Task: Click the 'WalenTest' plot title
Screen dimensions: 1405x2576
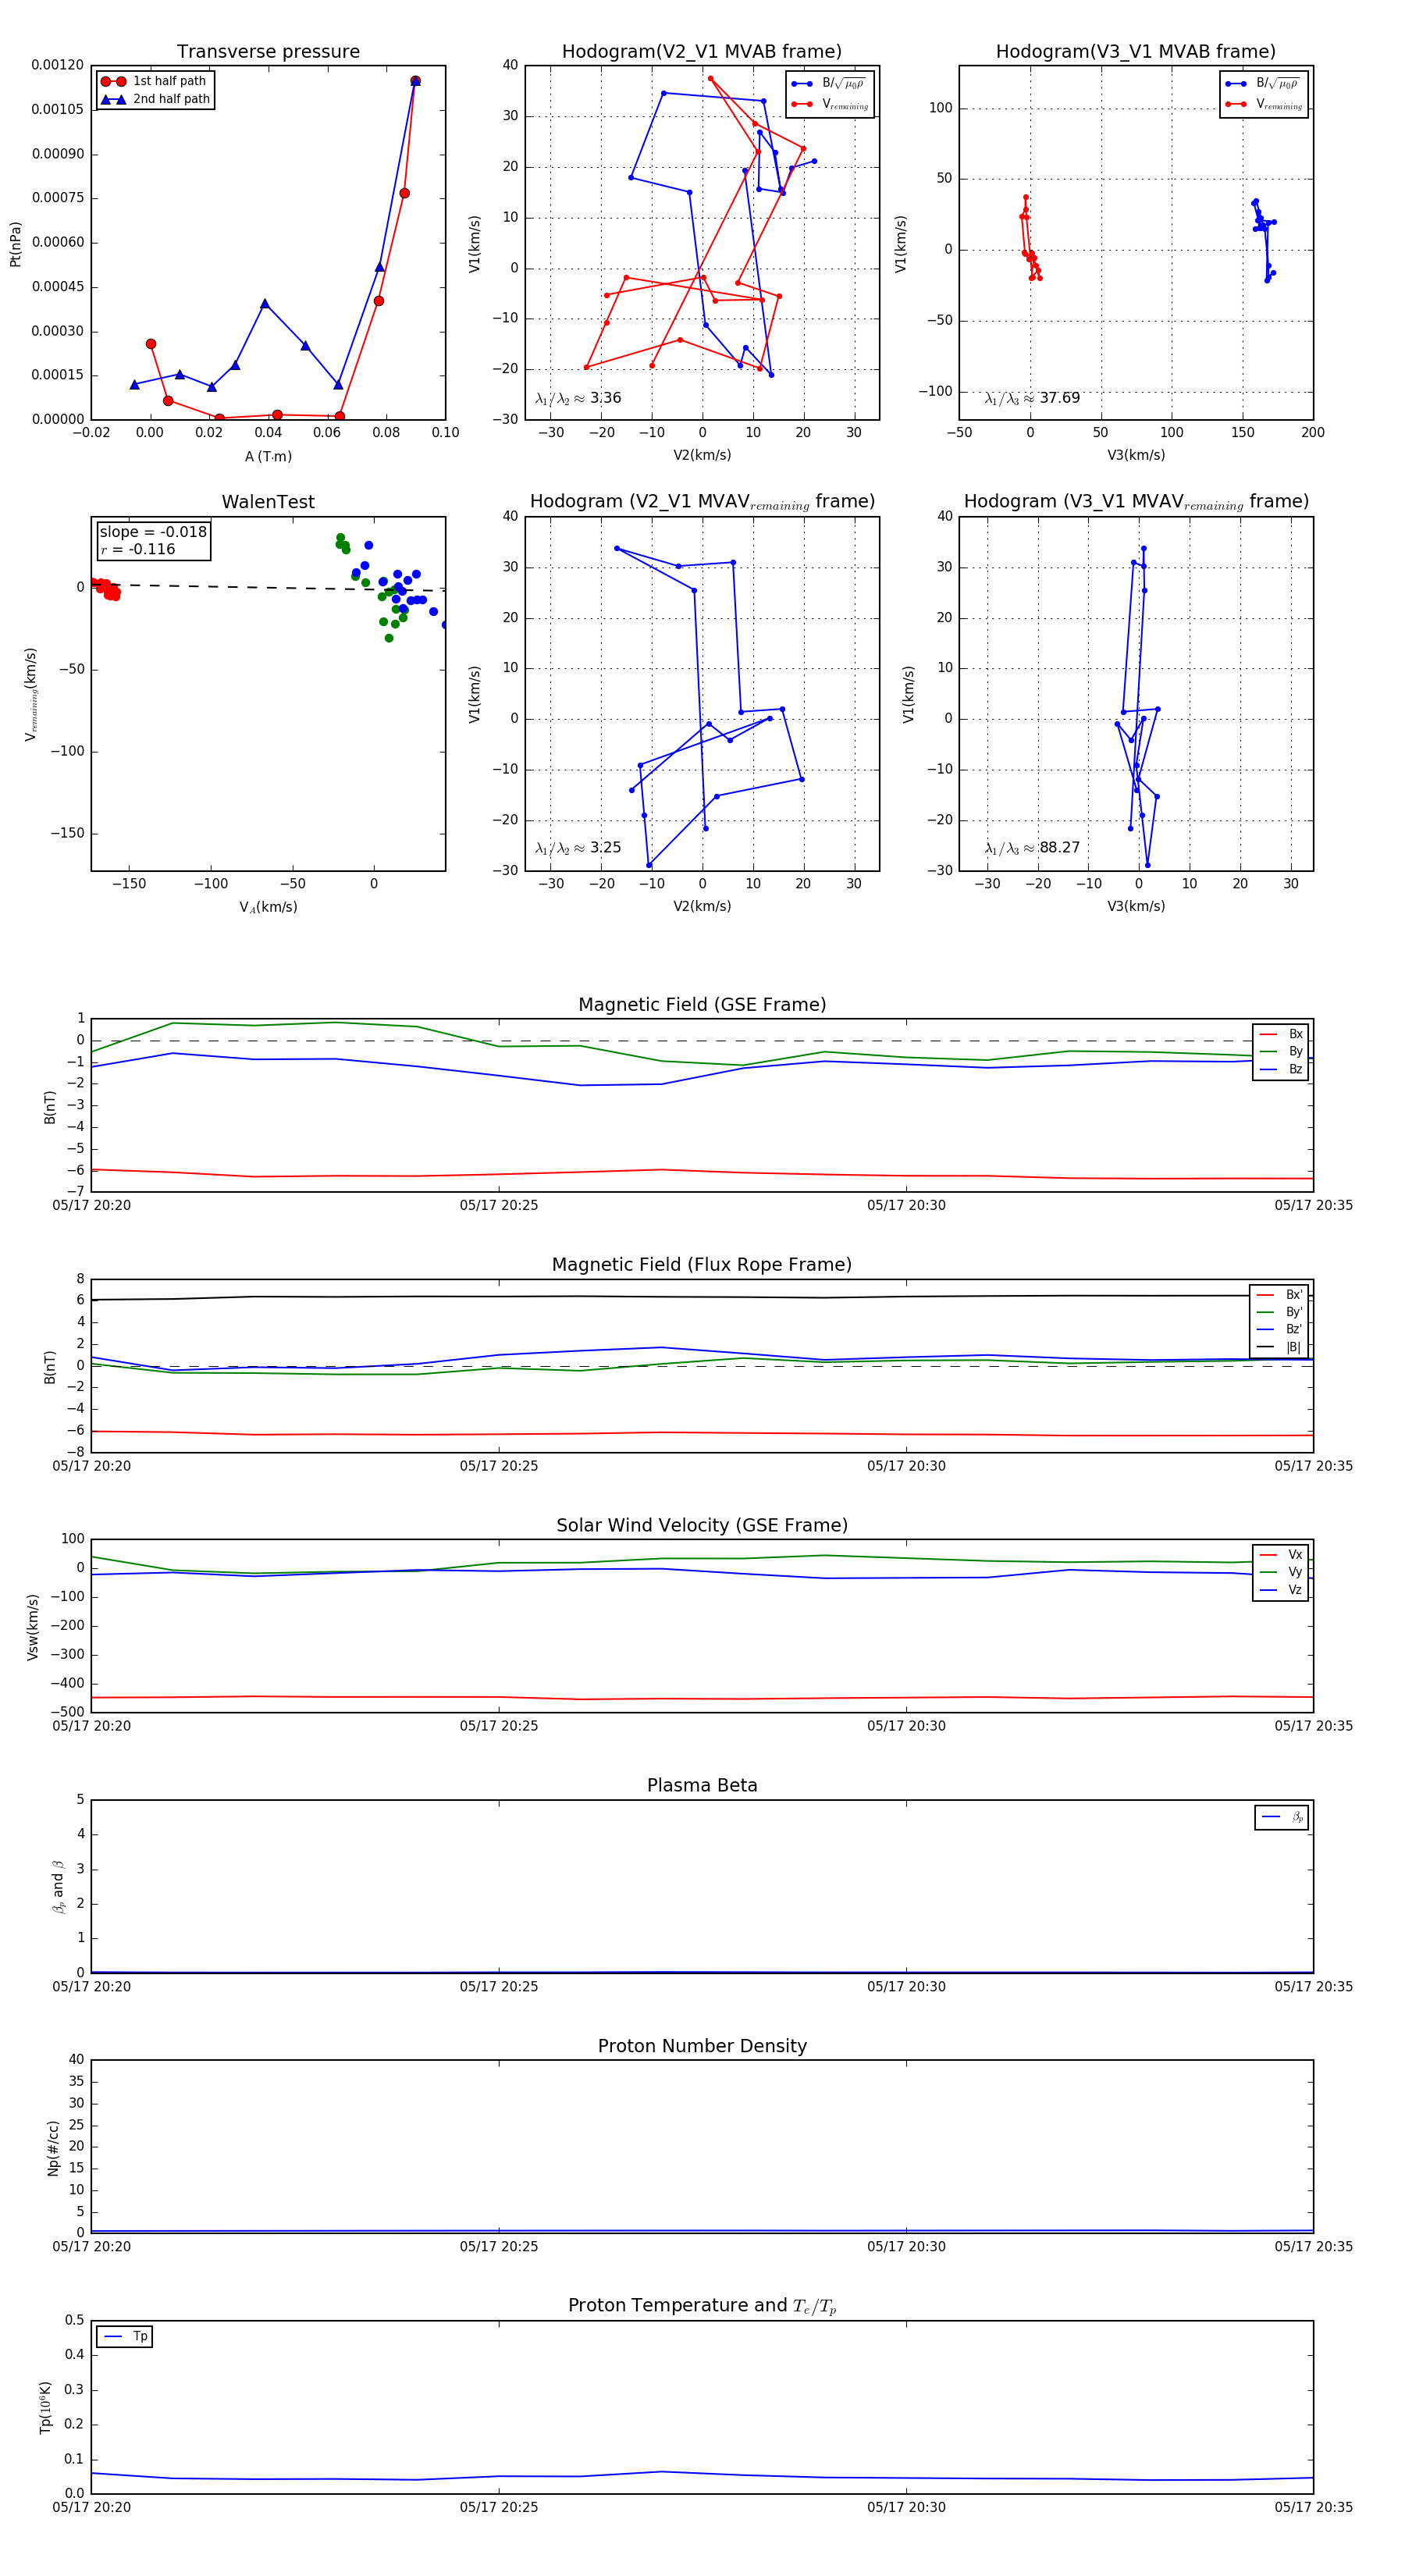Action: click(268, 502)
